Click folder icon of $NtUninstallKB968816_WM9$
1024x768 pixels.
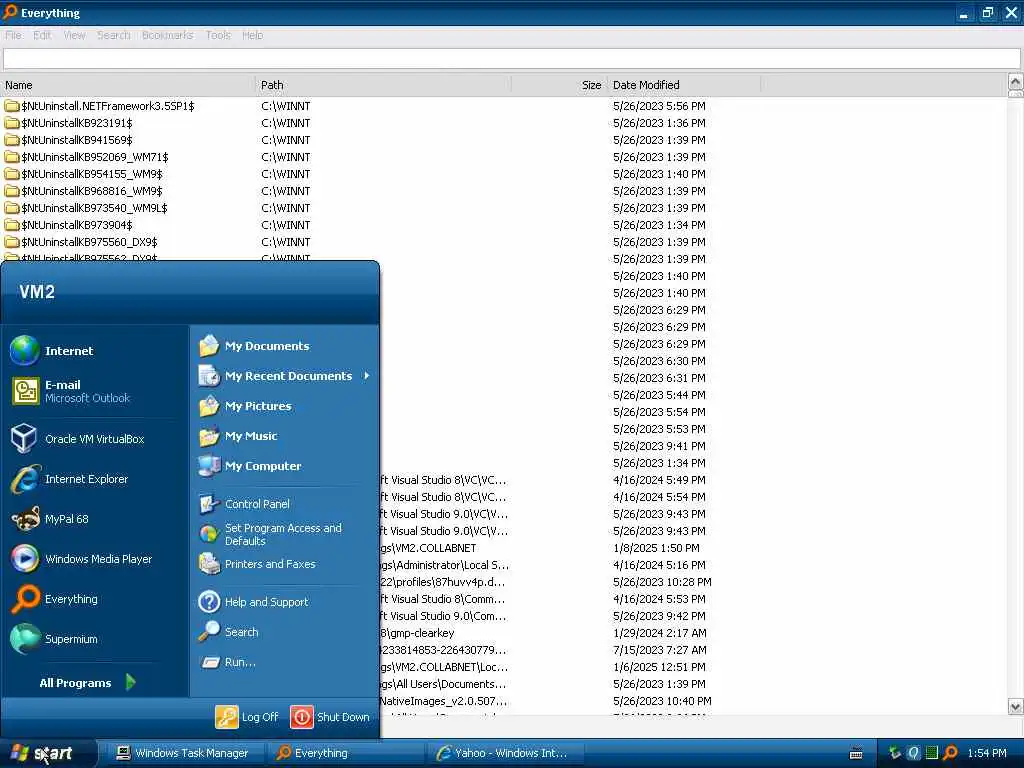click(x=12, y=191)
